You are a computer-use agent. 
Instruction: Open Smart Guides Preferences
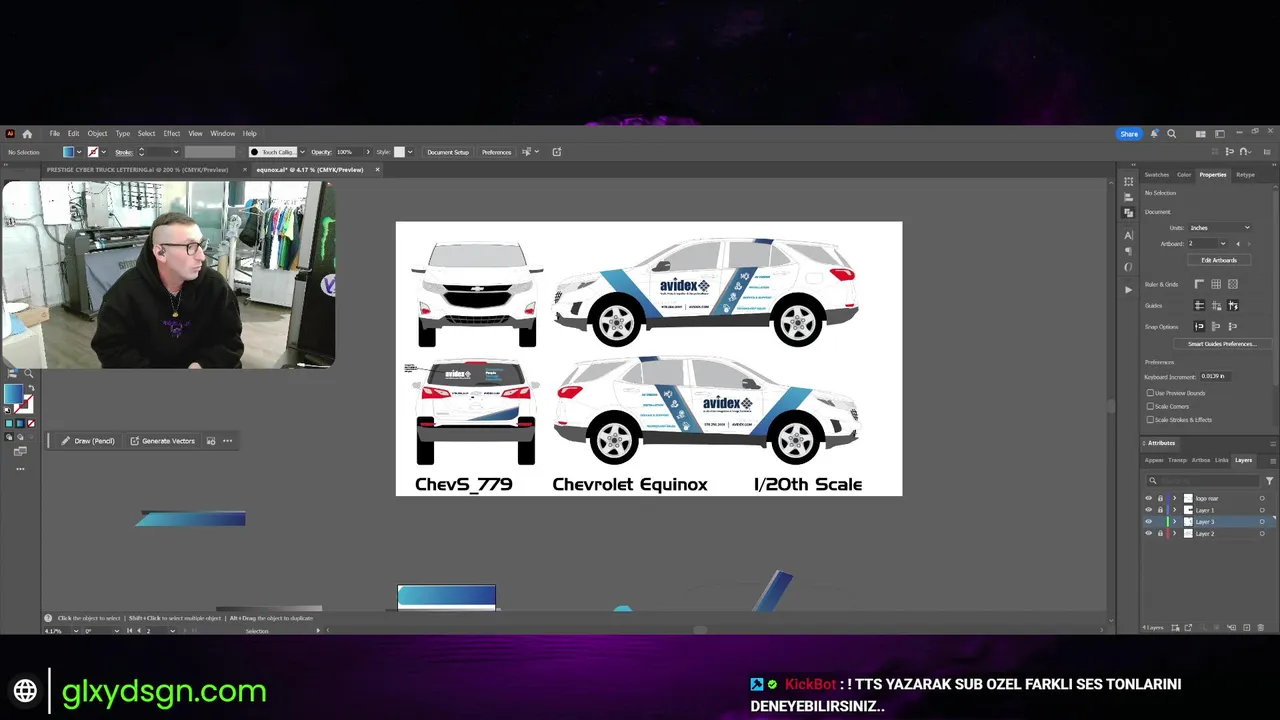(x=1222, y=344)
